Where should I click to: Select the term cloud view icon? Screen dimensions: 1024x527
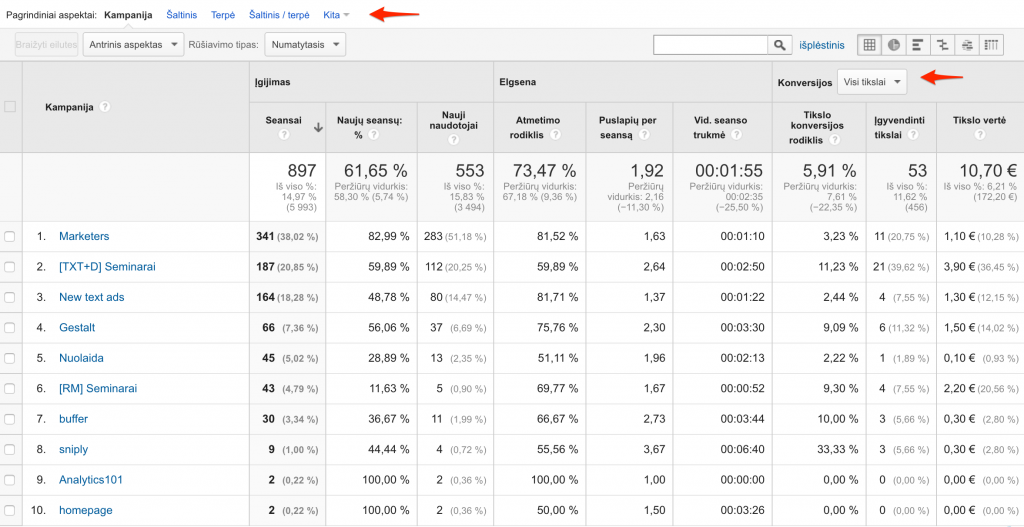click(966, 45)
